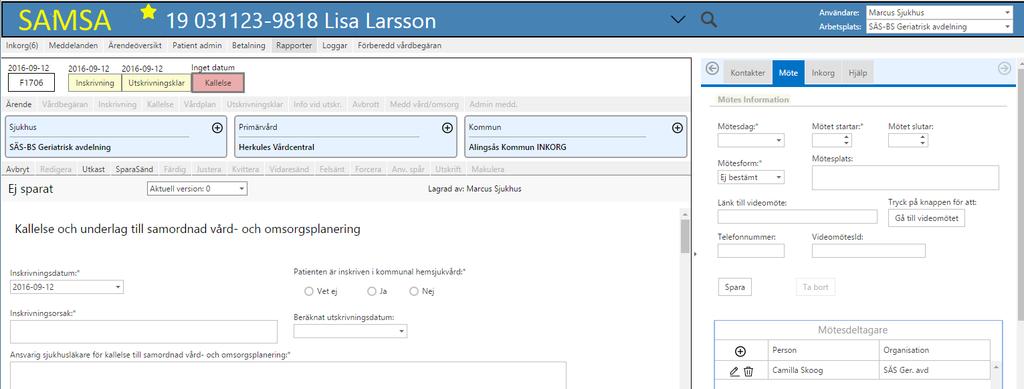
Task: Select Ja radio button for hemsjukvård
Action: pos(372,291)
